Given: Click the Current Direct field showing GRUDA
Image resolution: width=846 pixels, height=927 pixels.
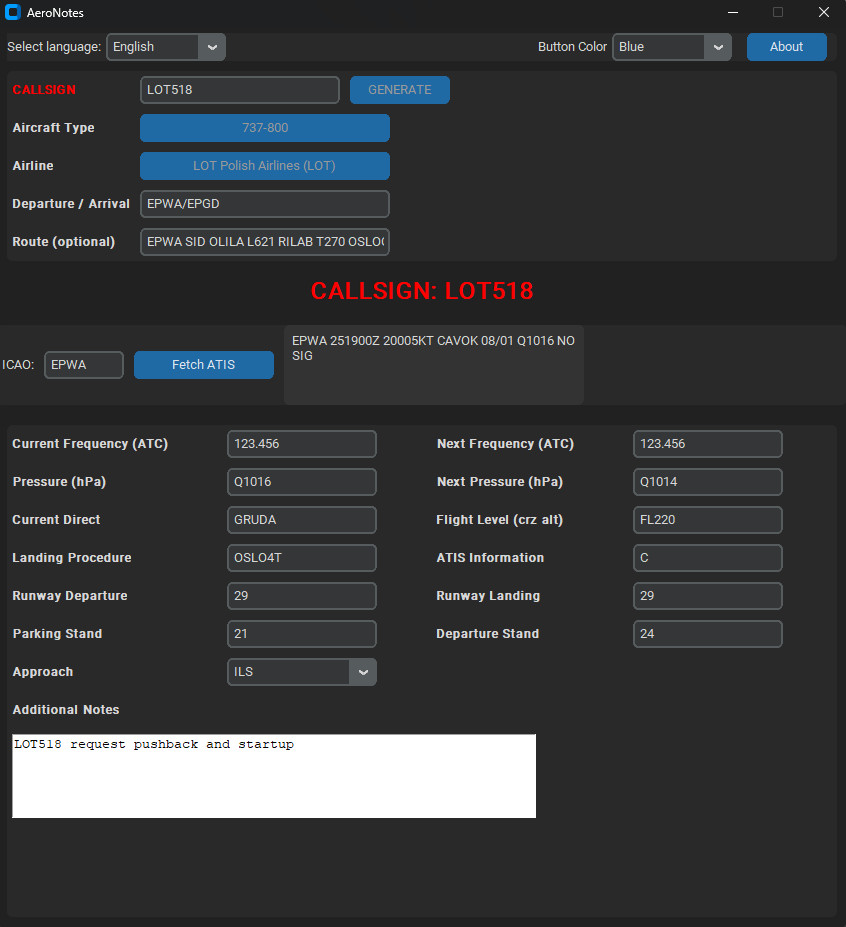Looking at the screenshot, I should coord(301,520).
